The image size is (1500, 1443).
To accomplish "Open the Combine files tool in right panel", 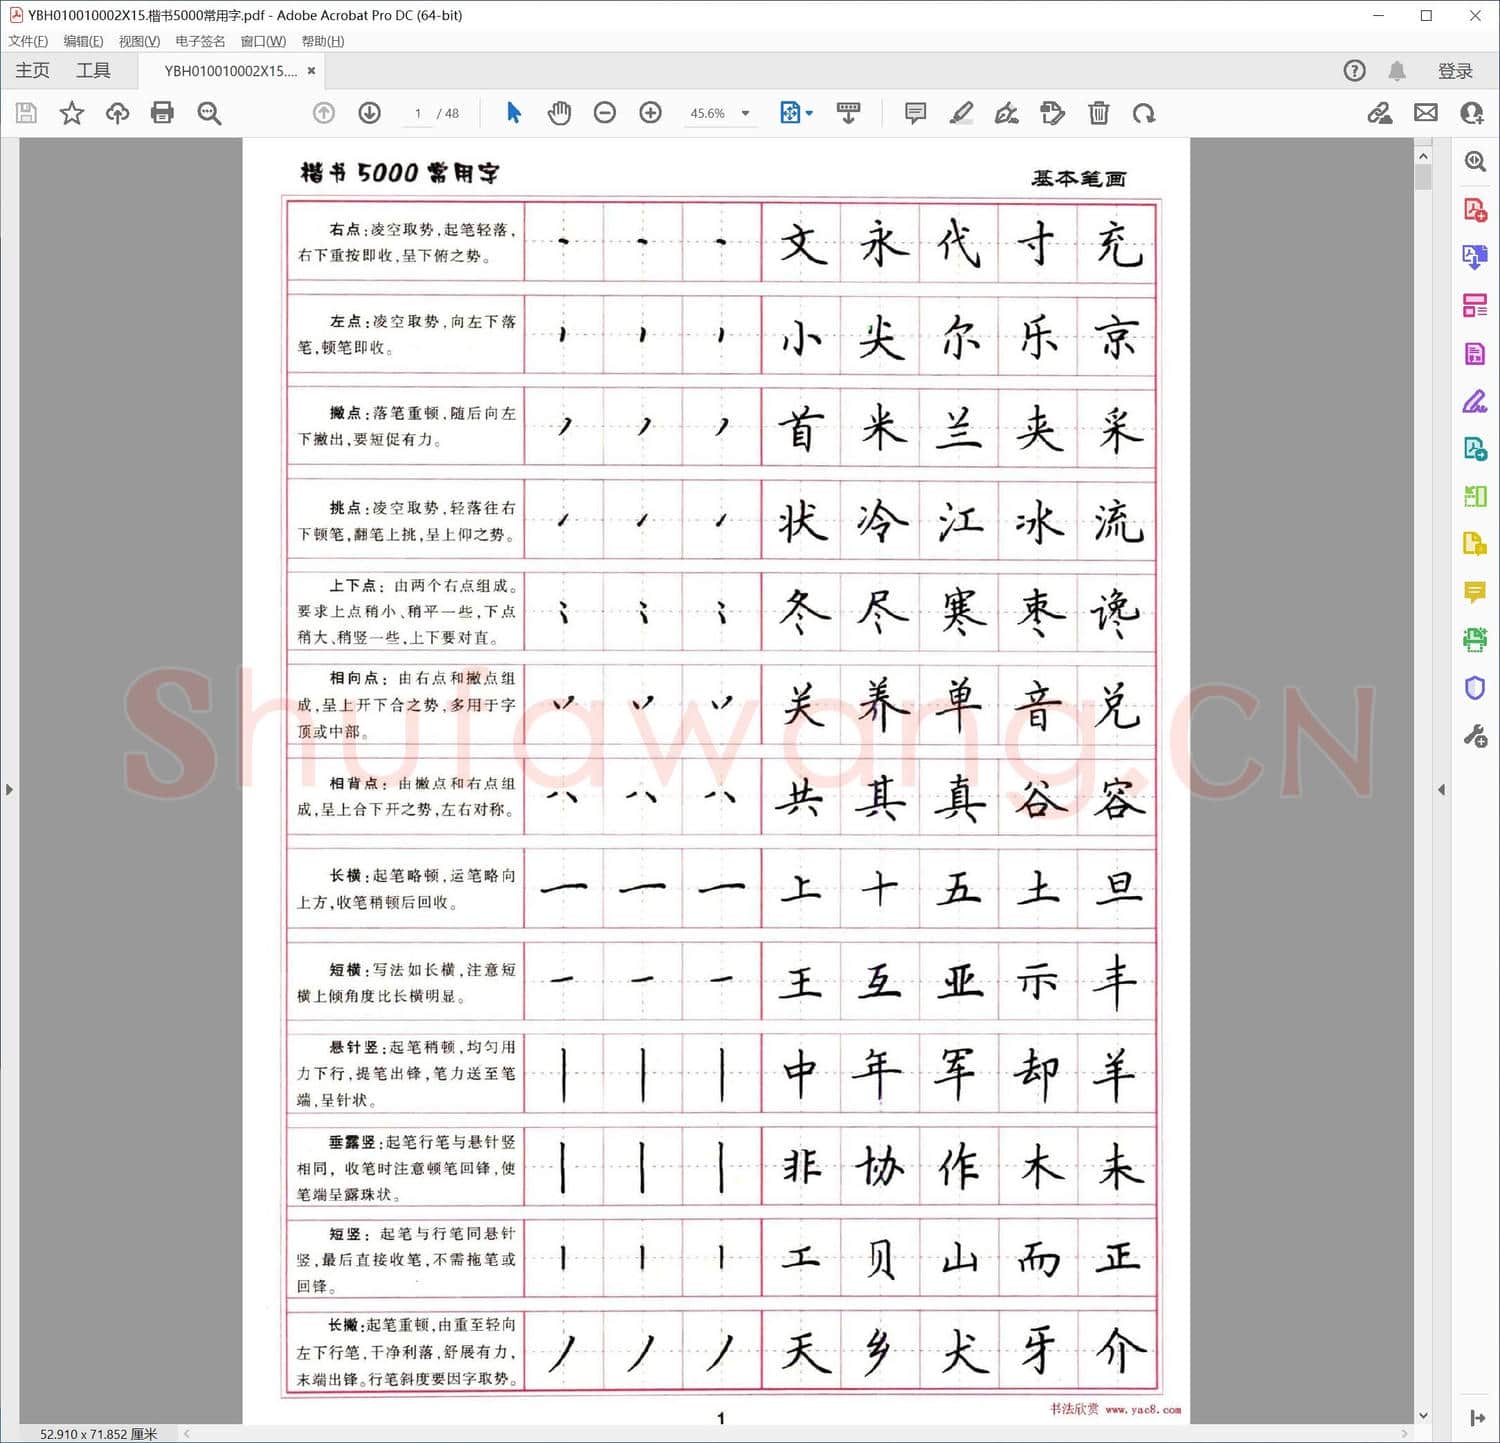I will tap(1475, 544).
